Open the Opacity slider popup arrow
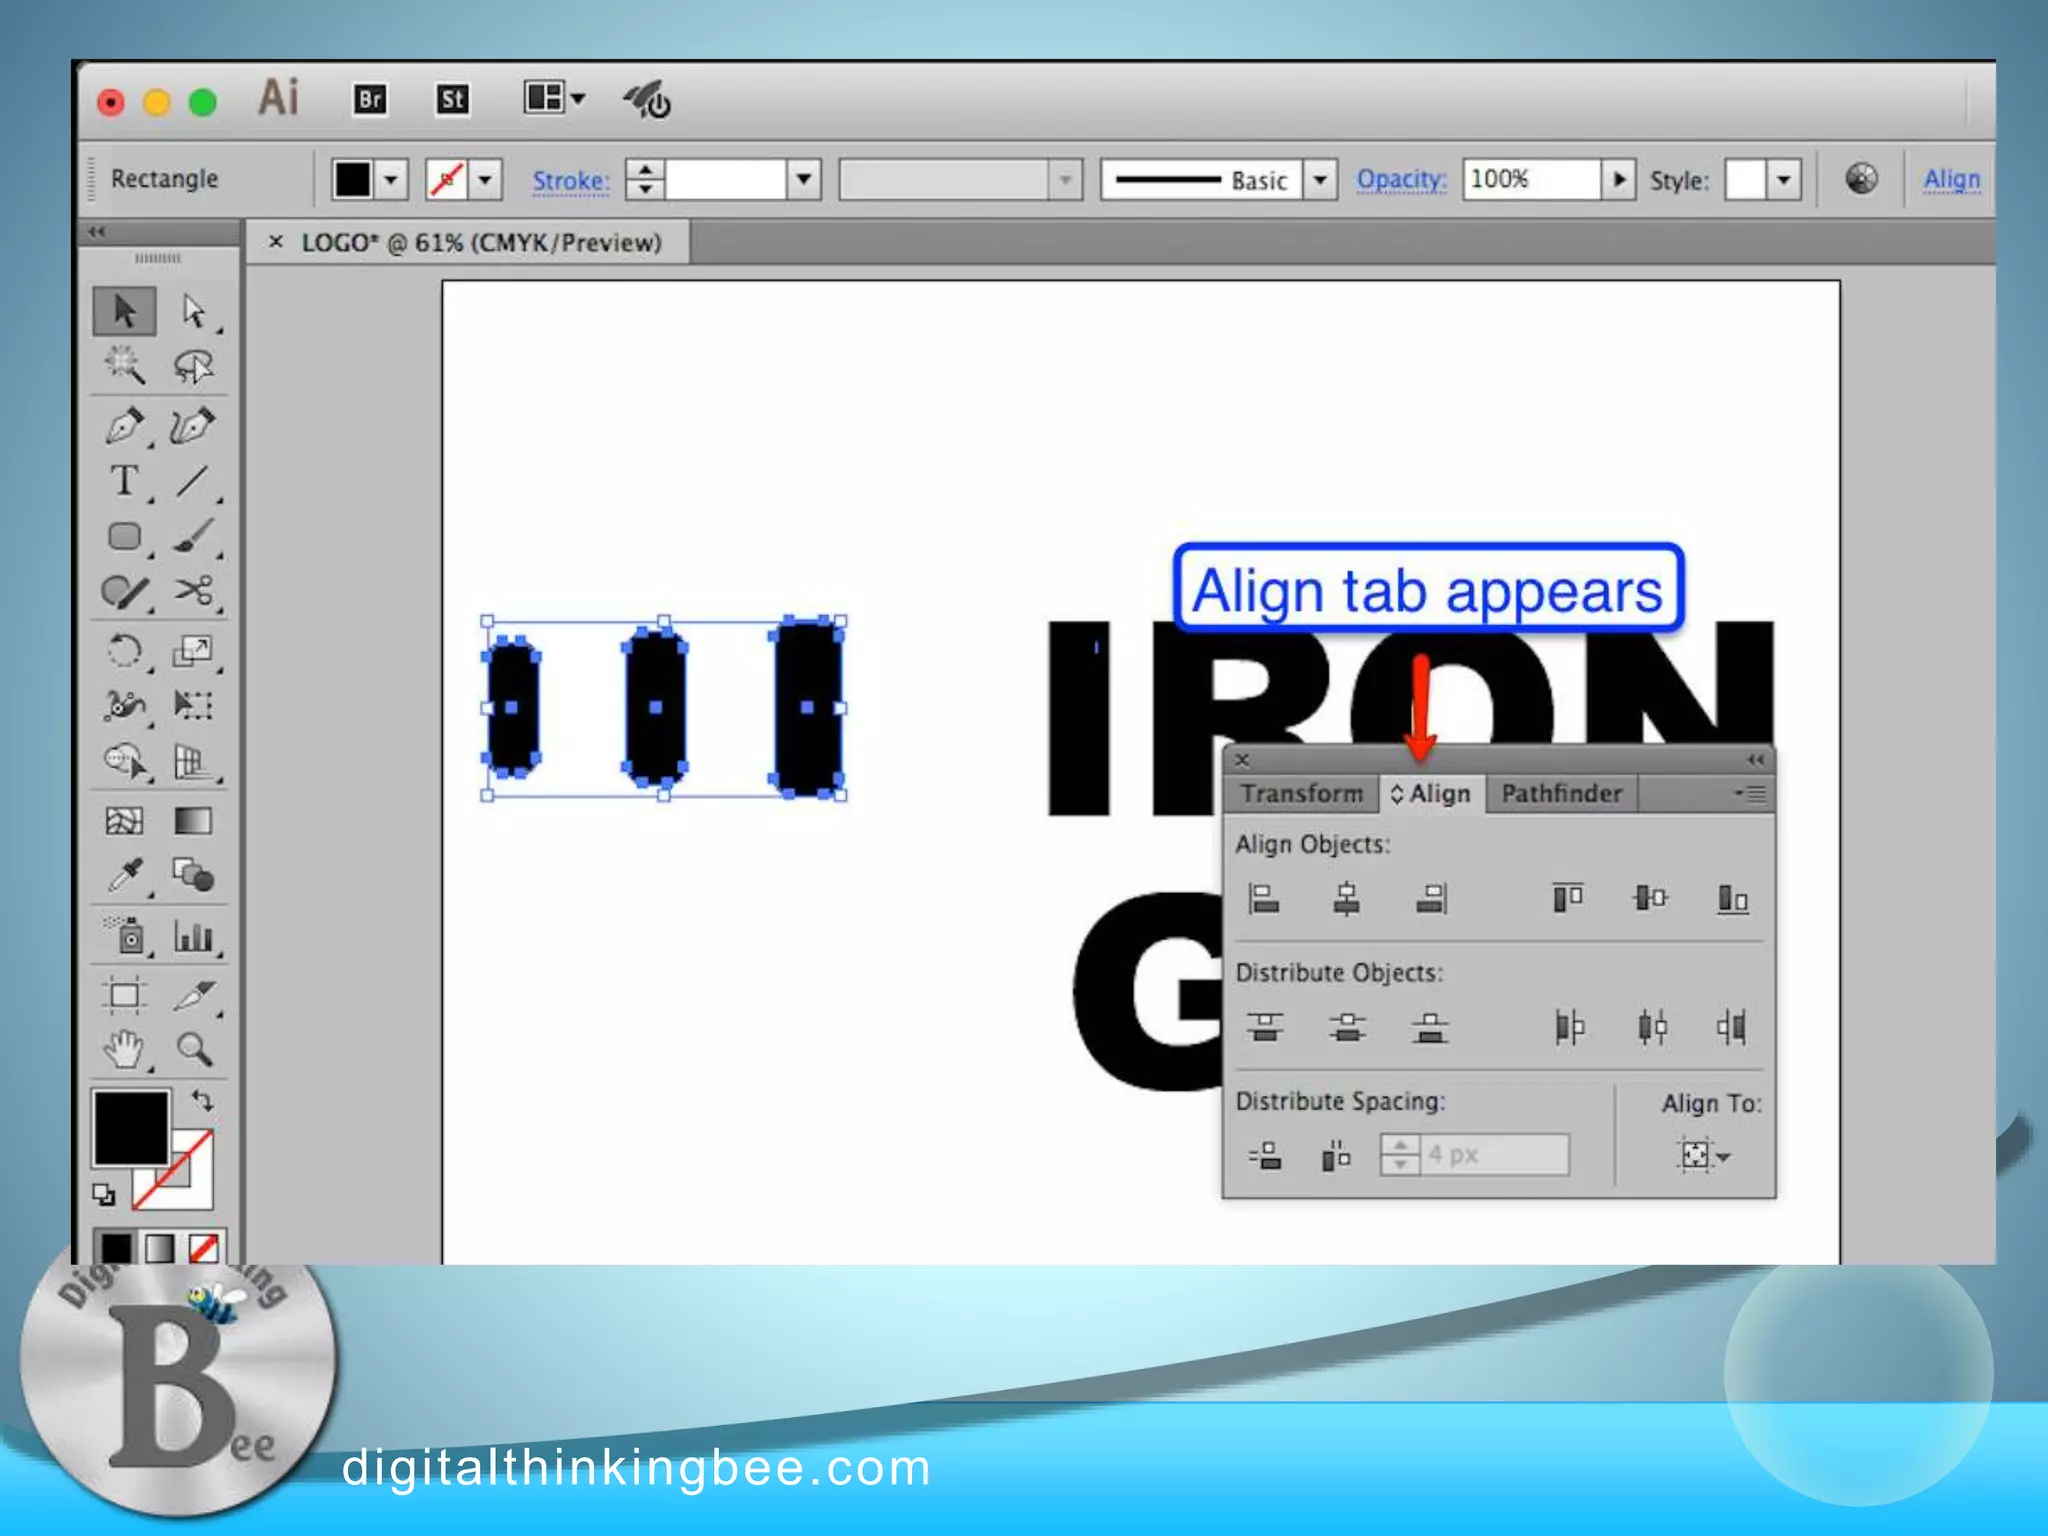The width and height of the screenshot is (2048, 1536). (x=1619, y=180)
